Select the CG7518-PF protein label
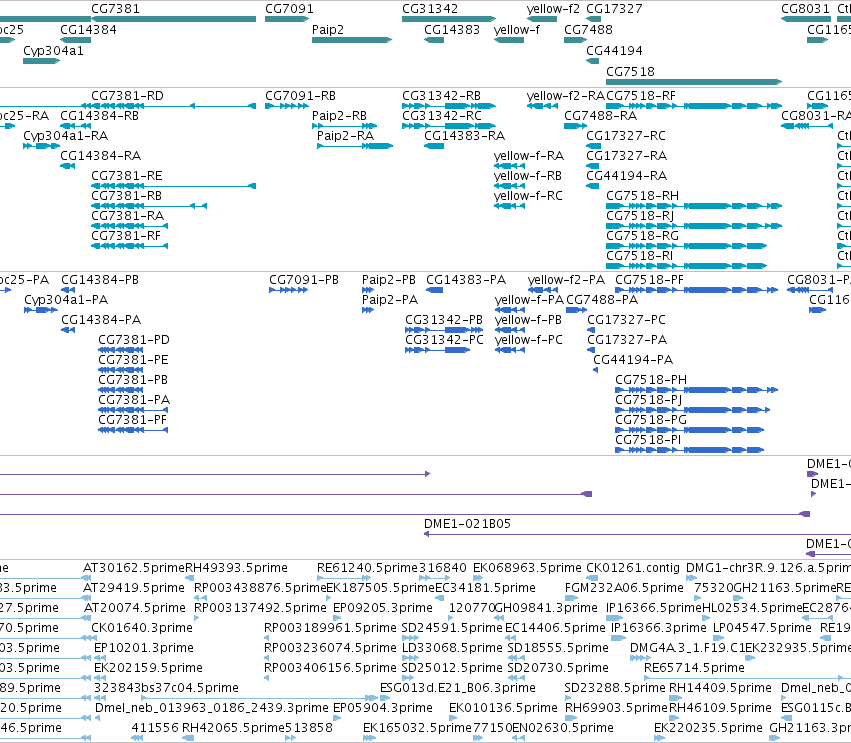The width and height of the screenshot is (851, 743). (x=649, y=280)
